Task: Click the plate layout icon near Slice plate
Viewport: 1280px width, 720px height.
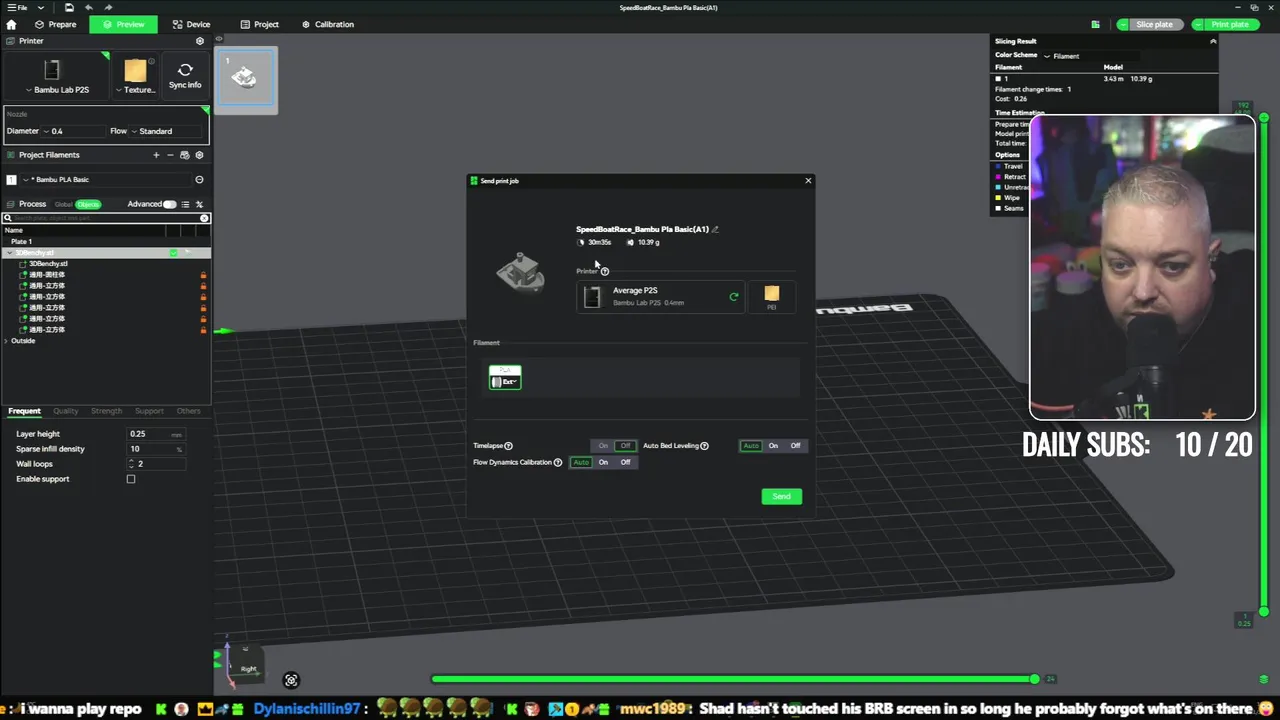Action: point(1095,24)
